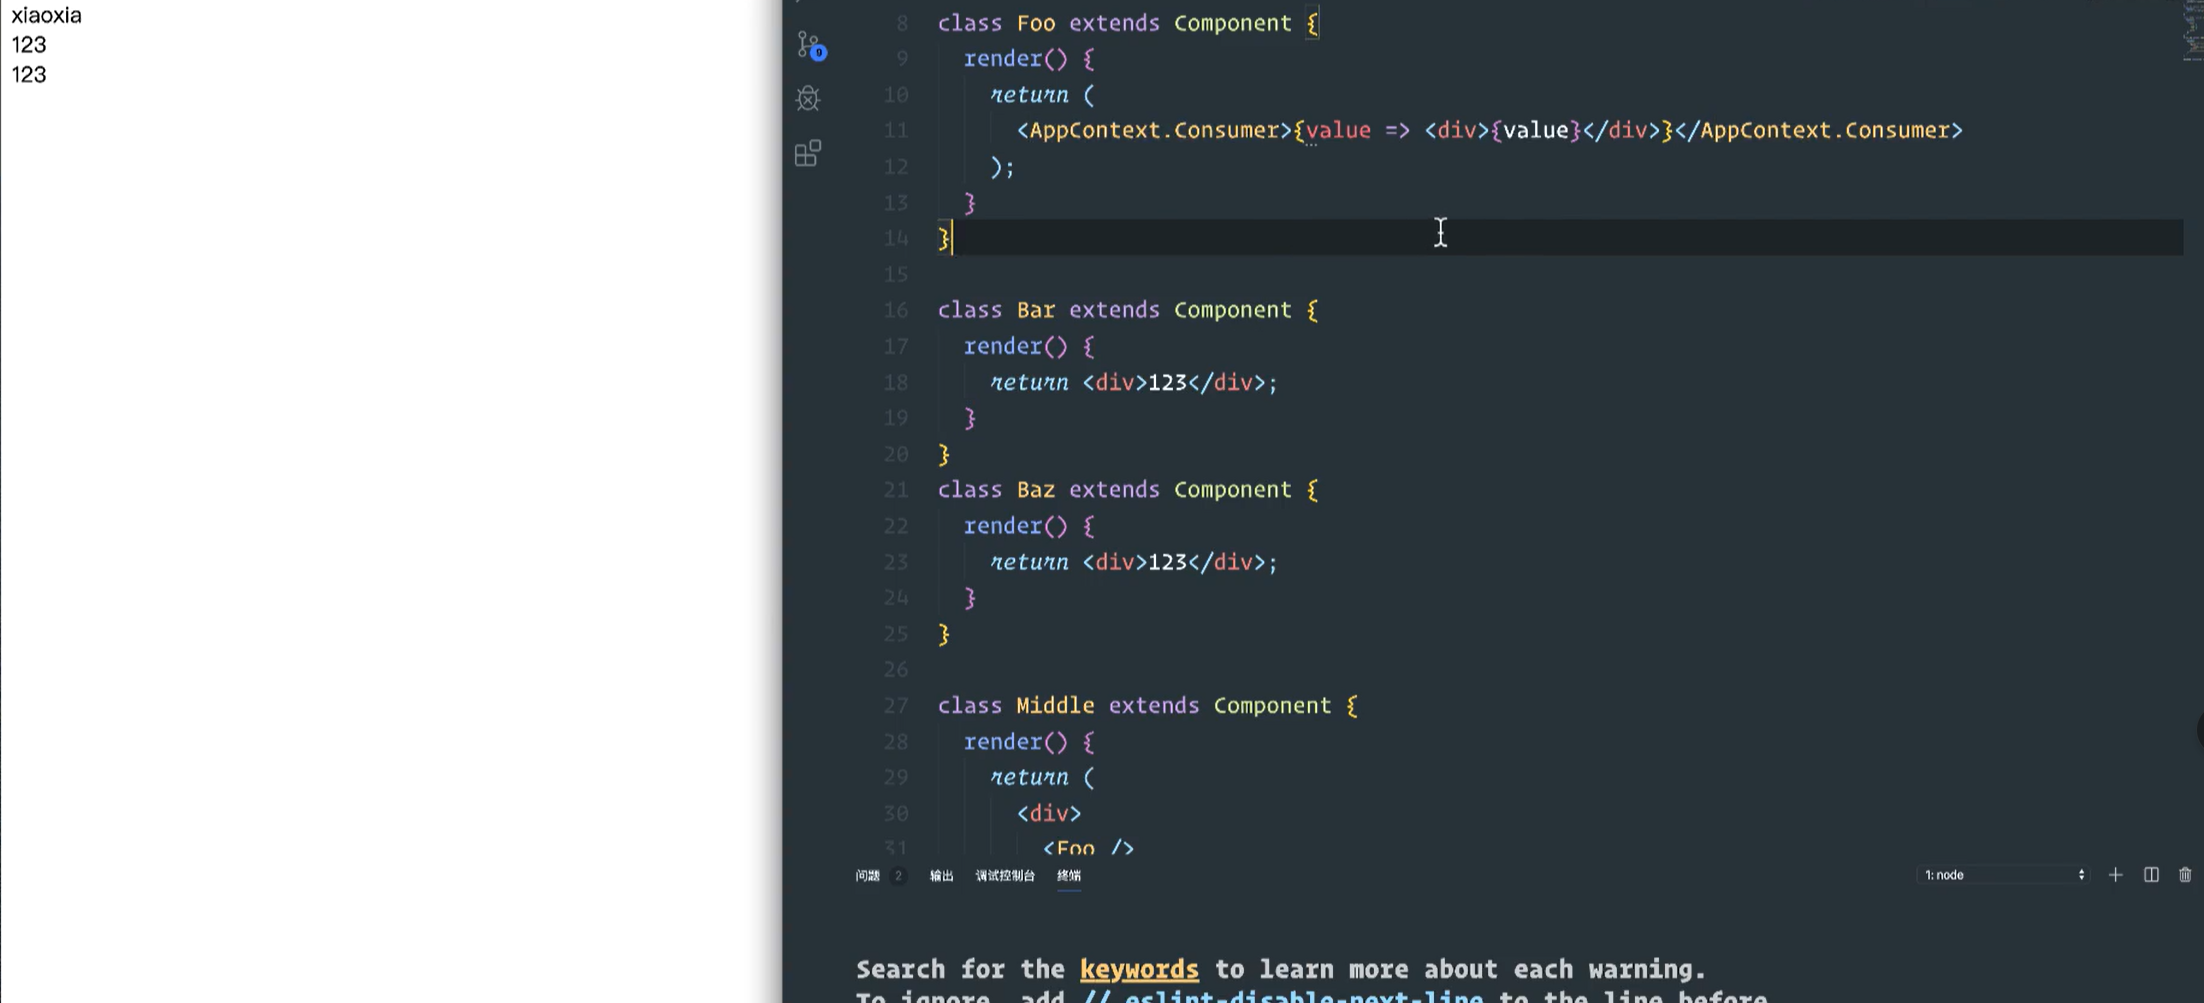Image resolution: width=2204 pixels, height=1003 pixels.
Task: Switch to the 调试控制台 tab
Action: [1005, 876]
